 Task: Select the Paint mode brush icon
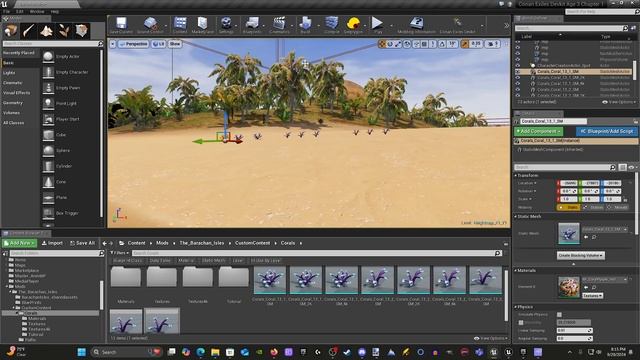(x=29, y=31)
